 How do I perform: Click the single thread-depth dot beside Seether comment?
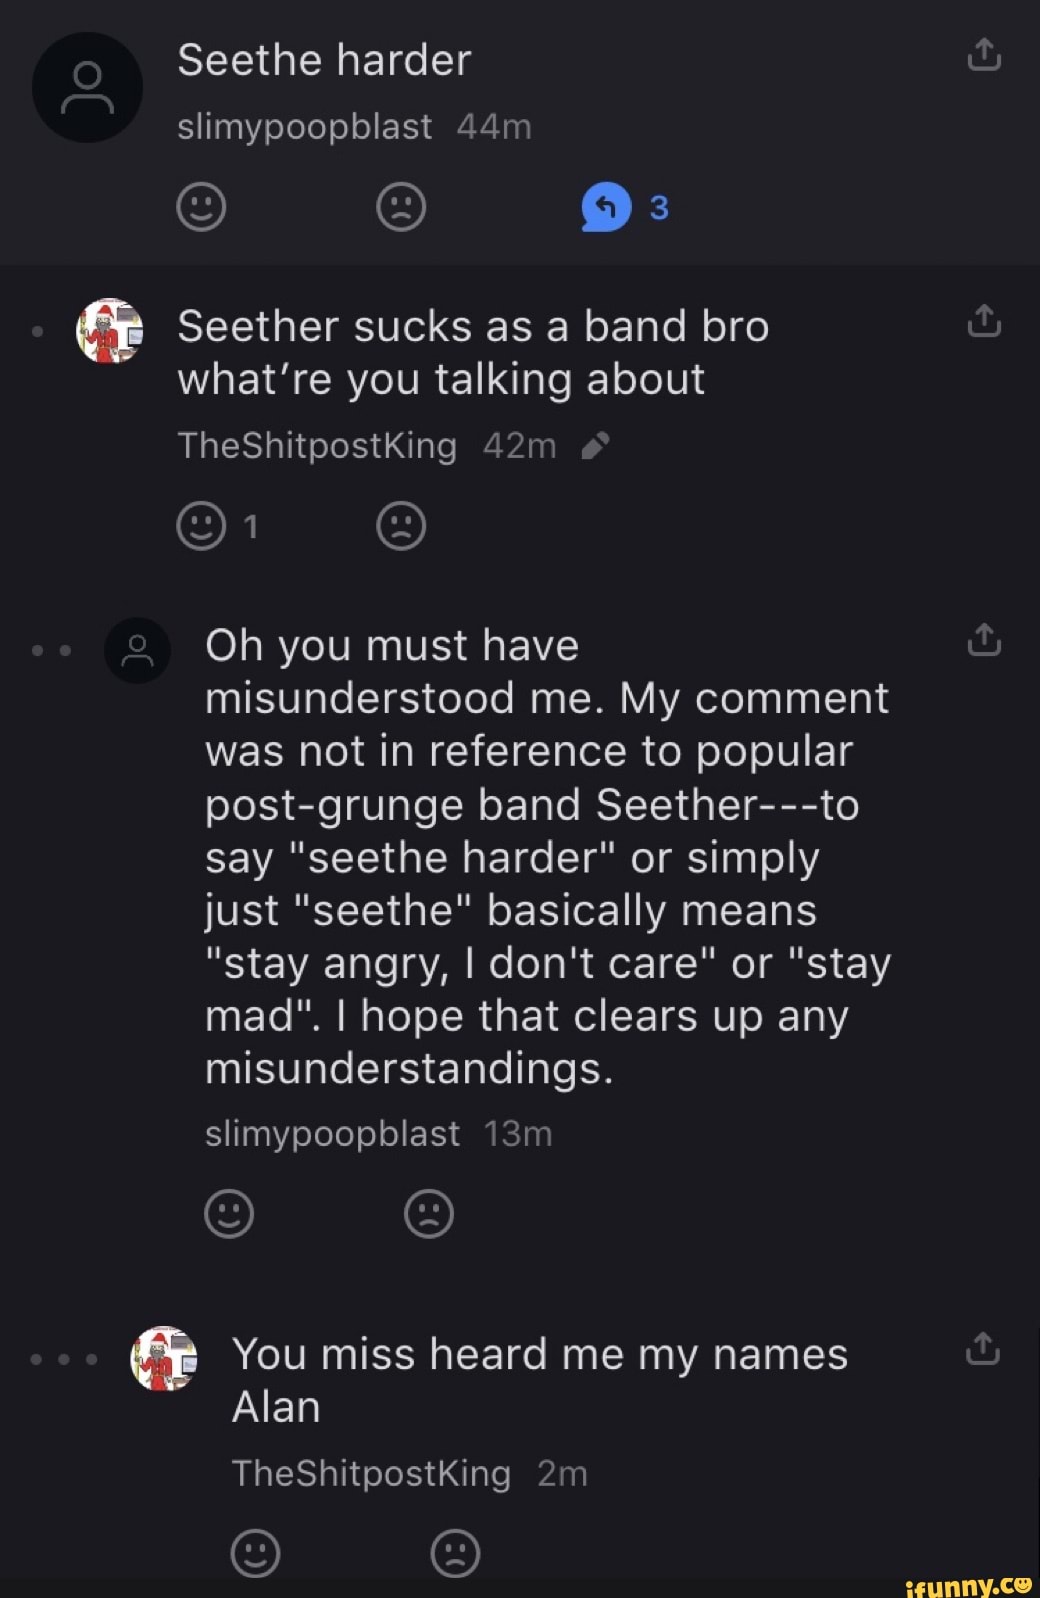coord(37,330)
